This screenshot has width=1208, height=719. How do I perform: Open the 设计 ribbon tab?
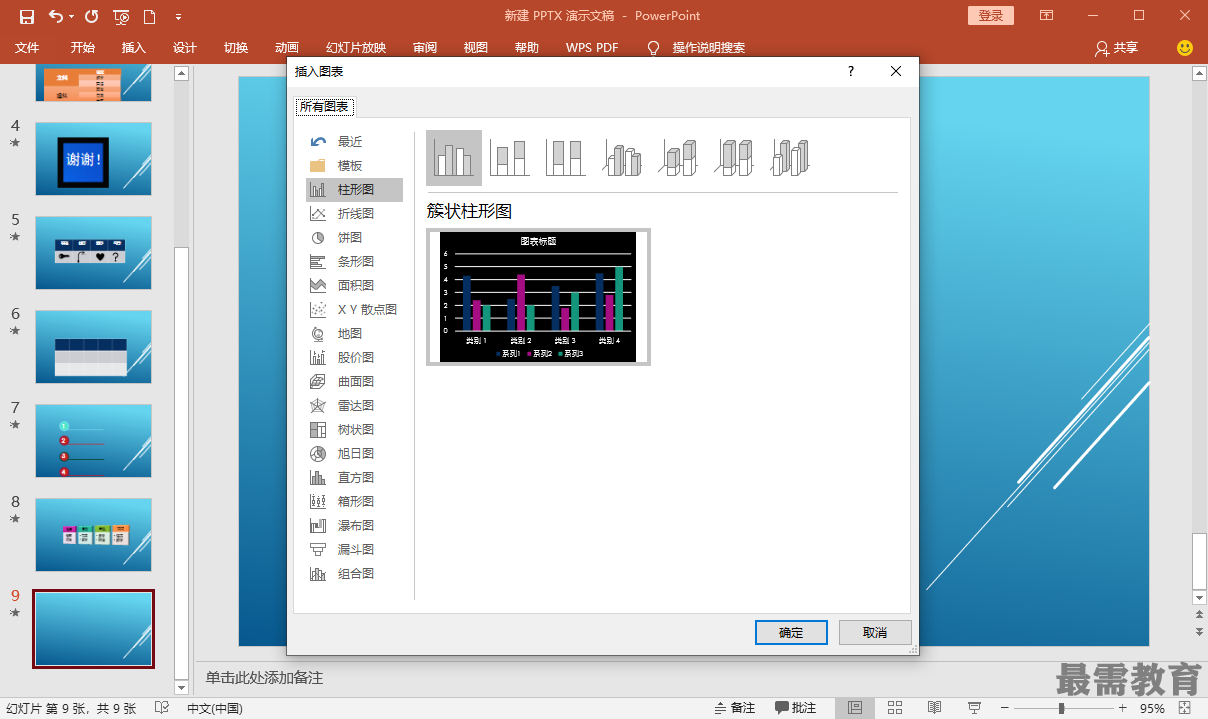185,48
